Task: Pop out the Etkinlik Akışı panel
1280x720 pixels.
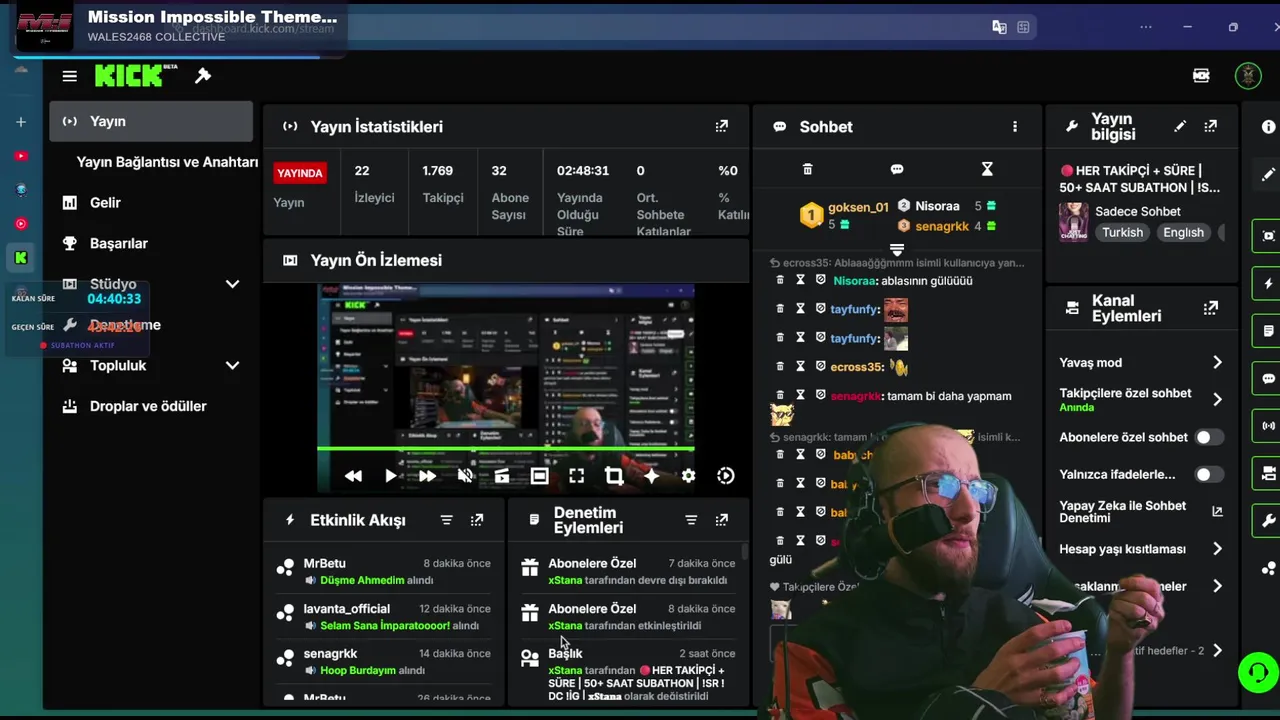Action: click(x=477, y=520)
